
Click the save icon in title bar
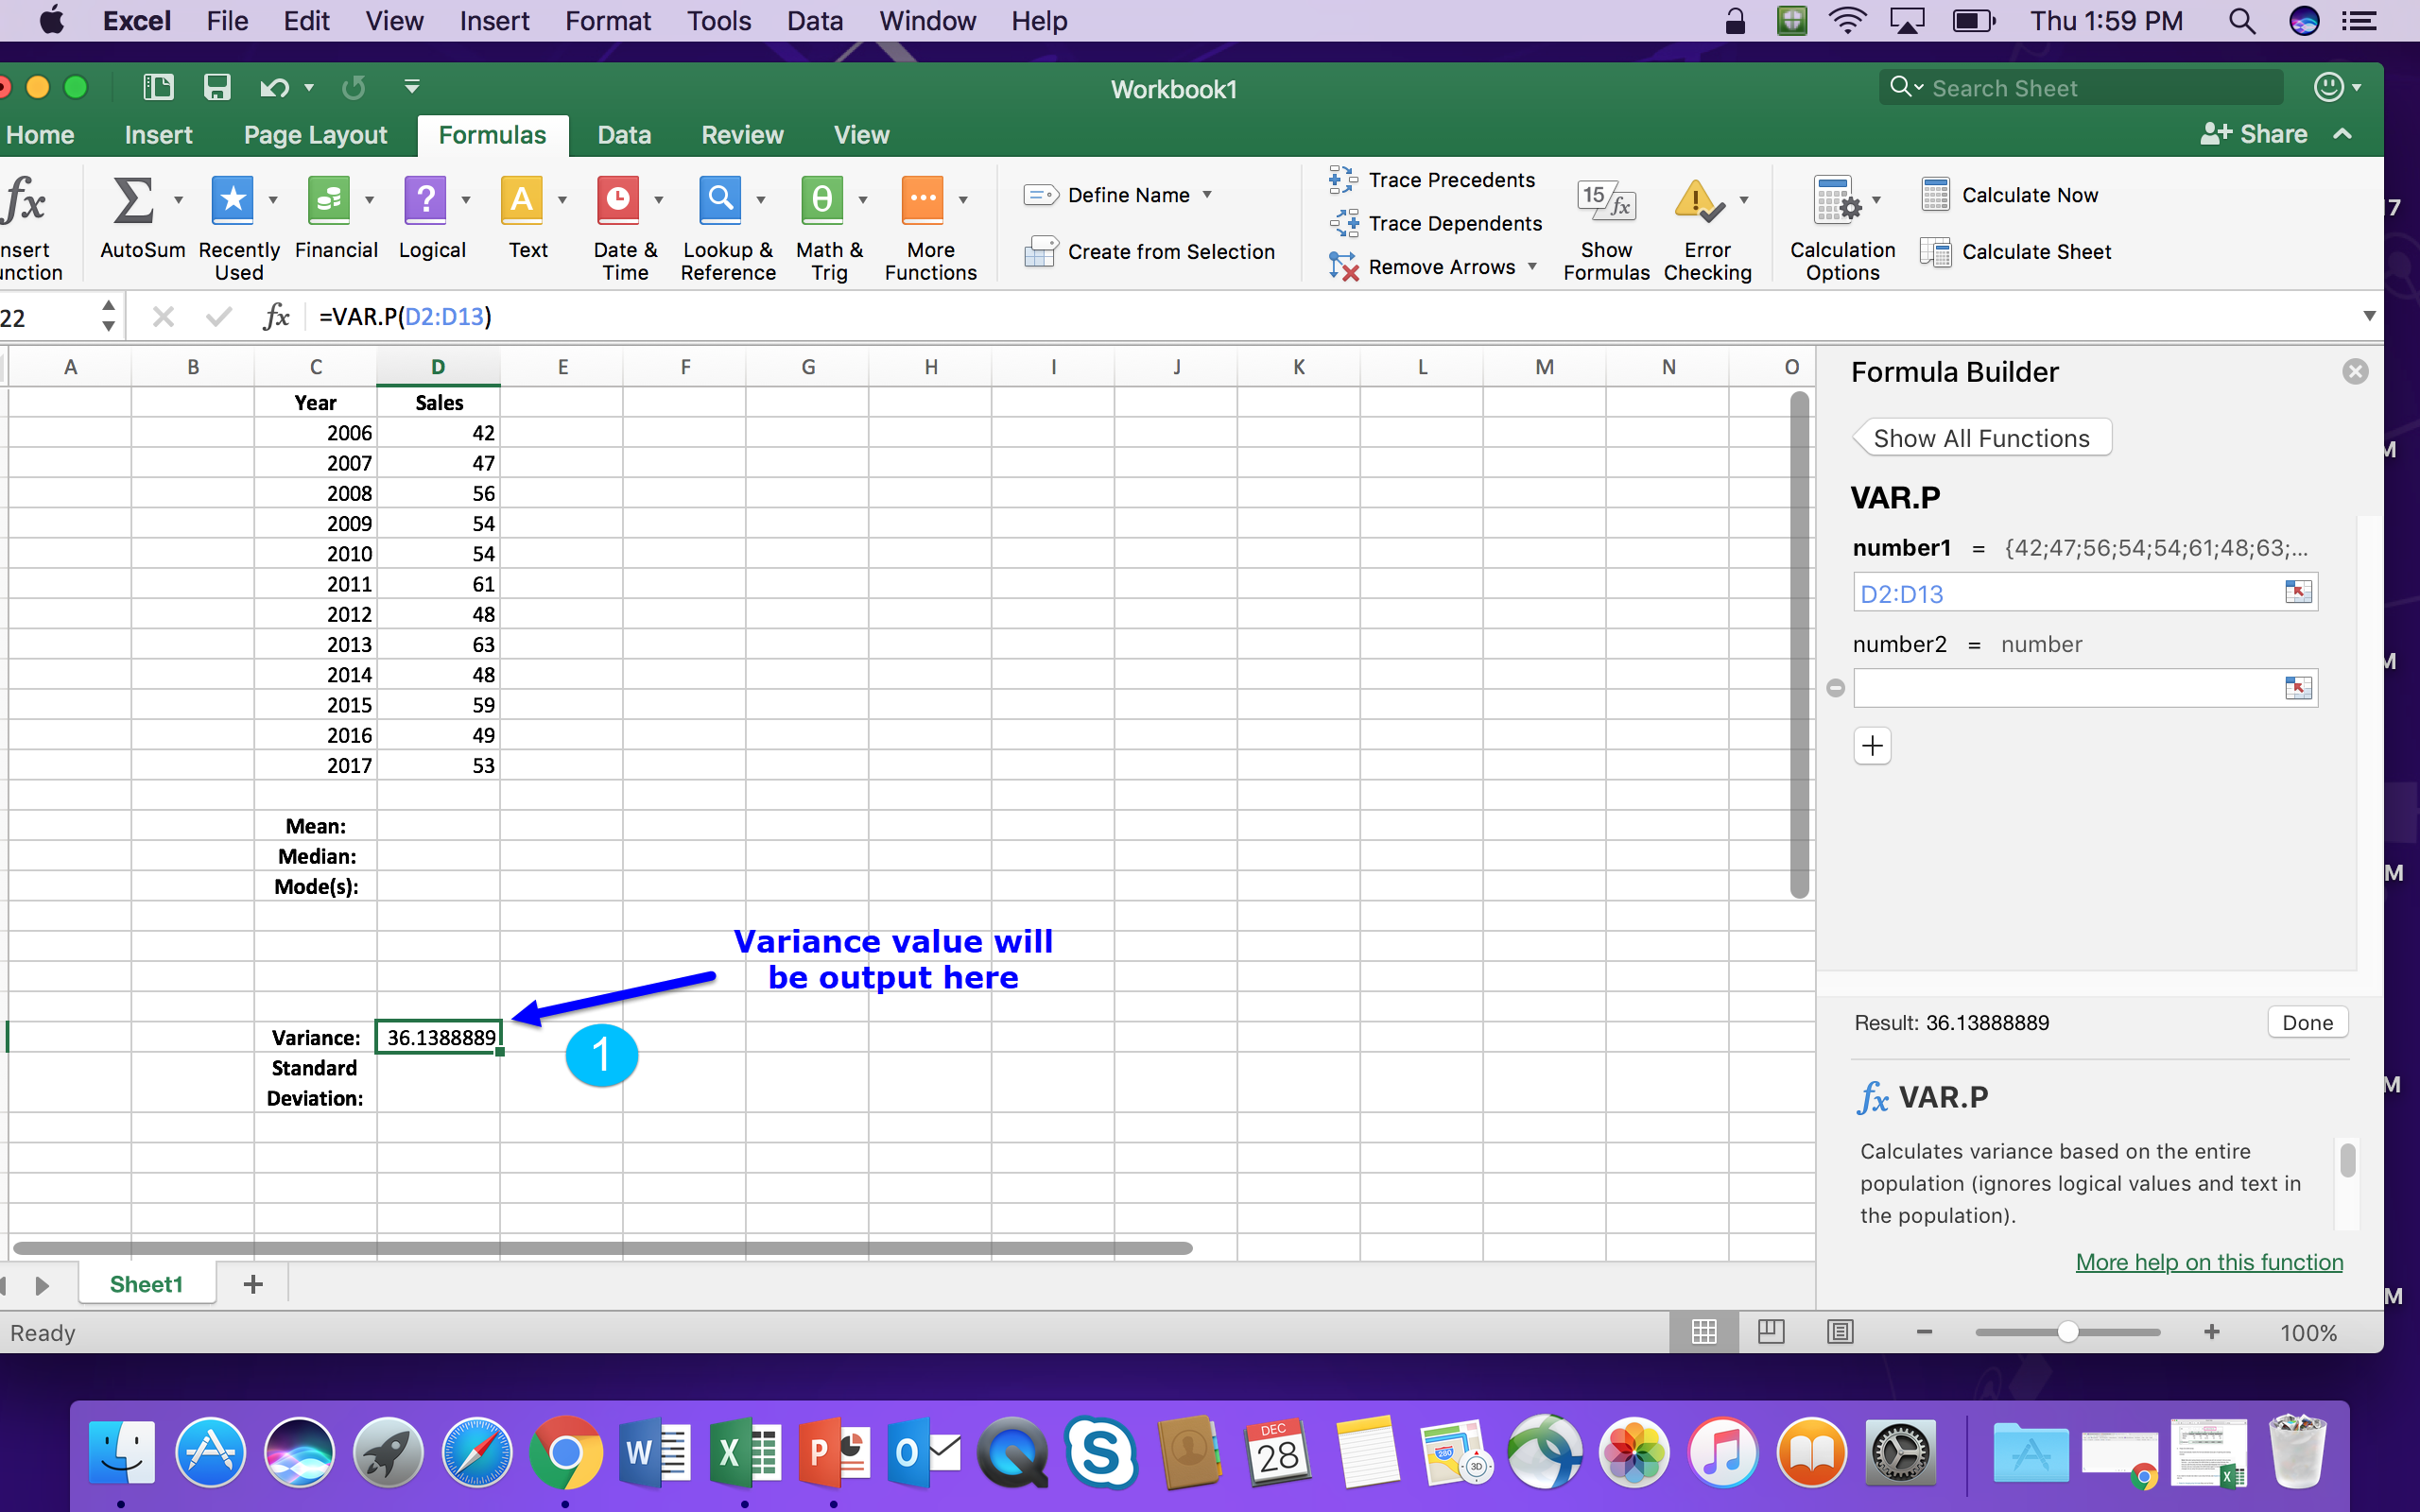(x=217, y=88)
